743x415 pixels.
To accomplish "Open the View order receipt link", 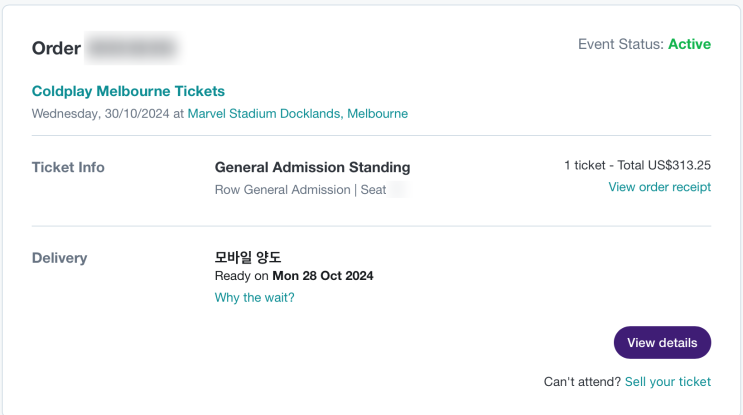I will click(x=659, y=187).
